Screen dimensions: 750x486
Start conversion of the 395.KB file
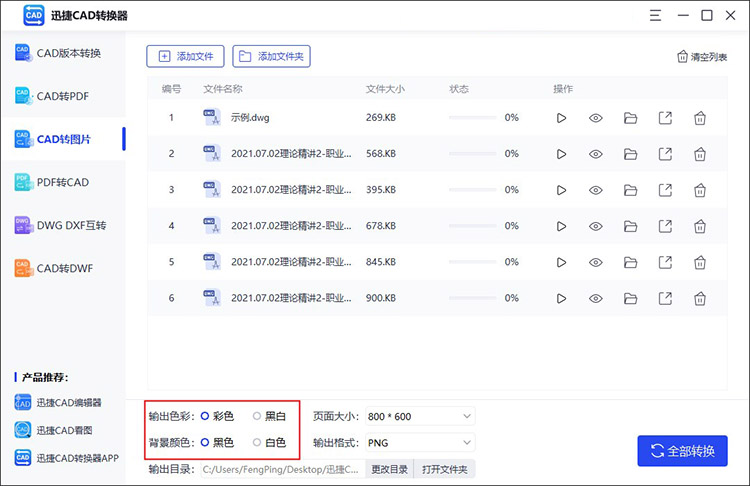tap(561, 190)
